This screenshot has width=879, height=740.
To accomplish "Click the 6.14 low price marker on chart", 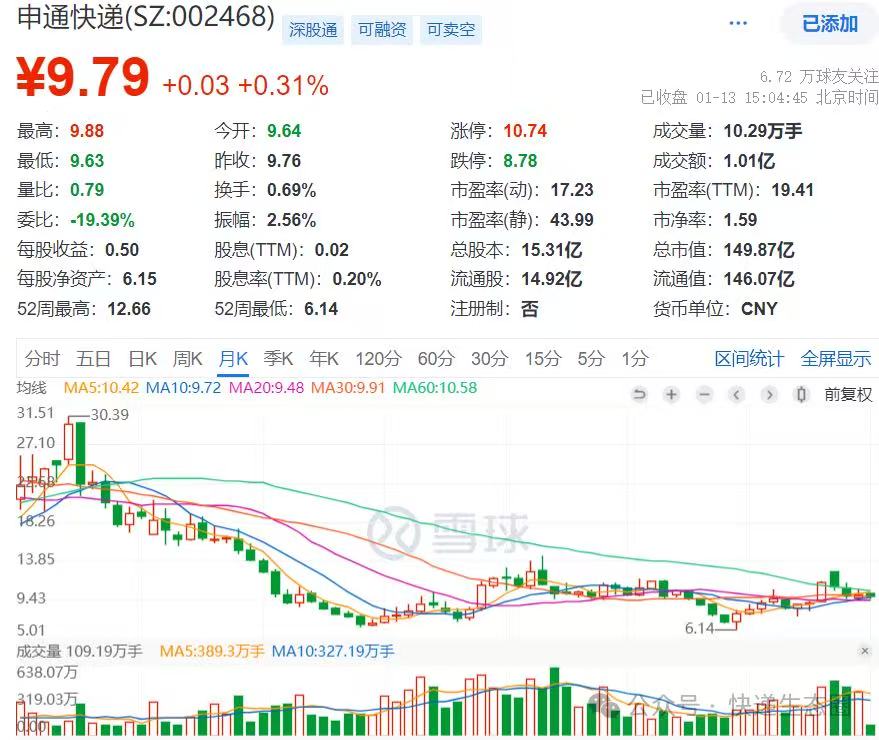I will tap(700, 628).
